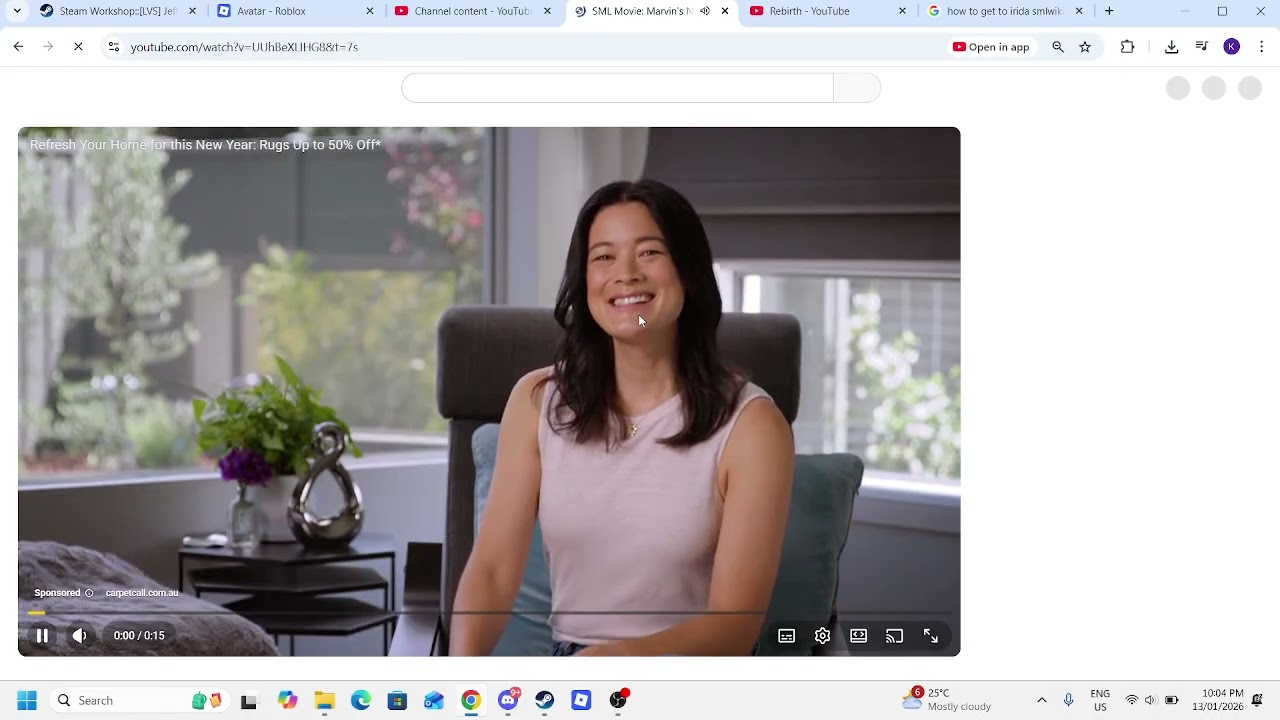Open Microsoft Edge from taskbar
This screenshot has height=720, width=1280.
point(361,700)
